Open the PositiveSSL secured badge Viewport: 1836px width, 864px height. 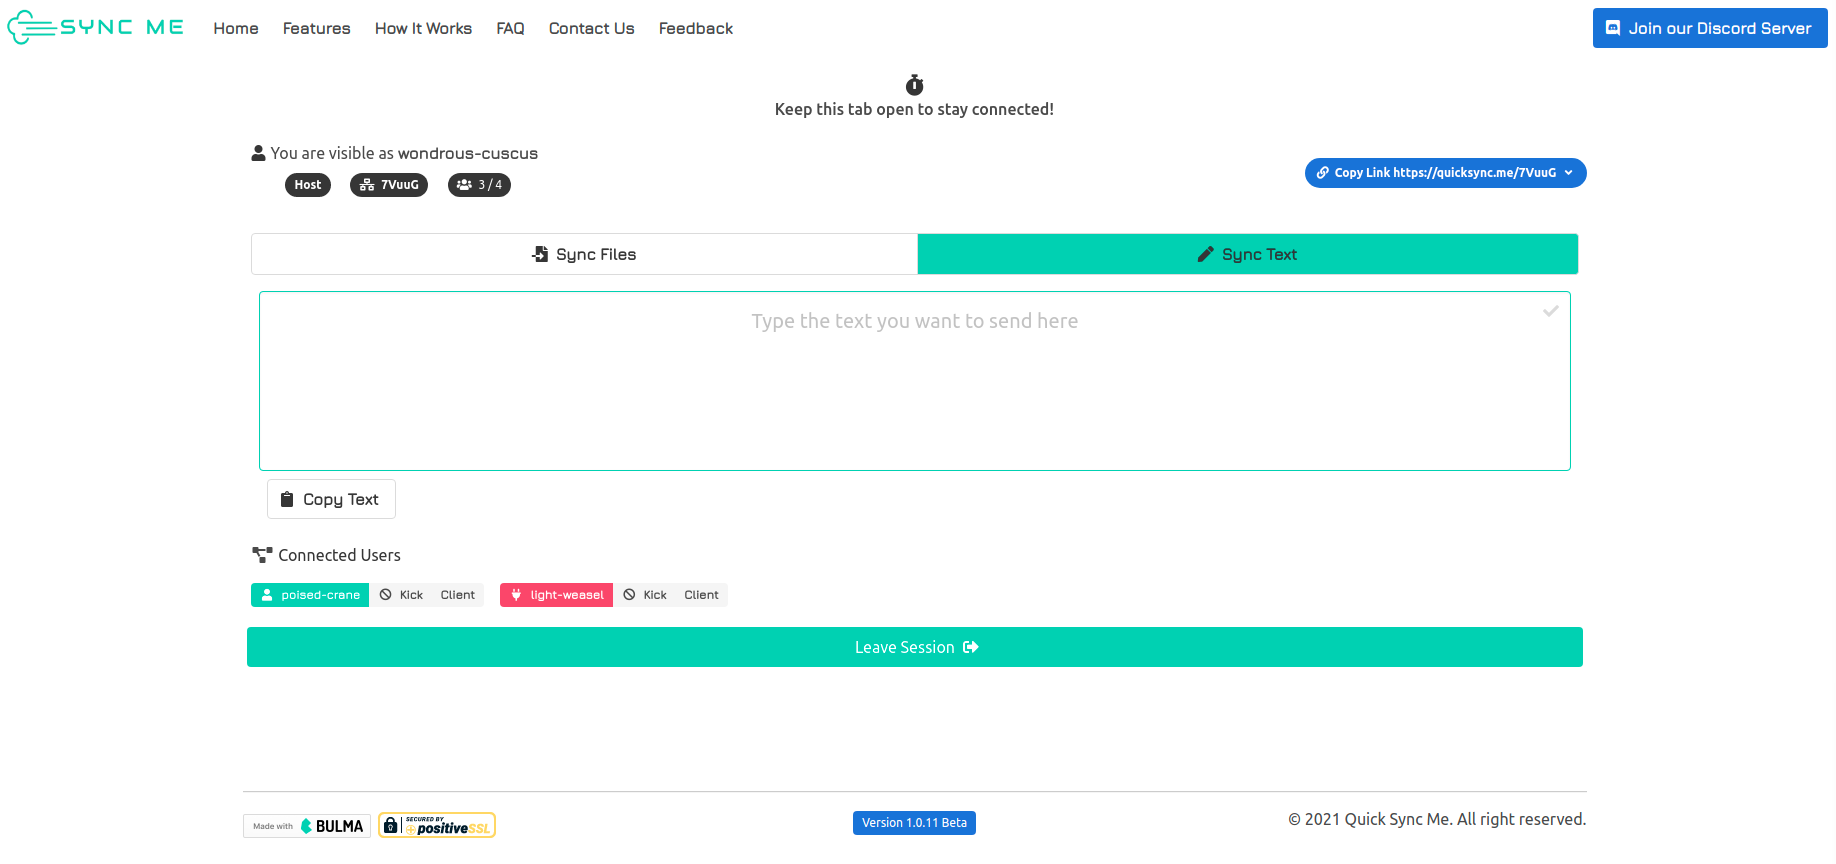pyautogui.click(x=437, y=825)
